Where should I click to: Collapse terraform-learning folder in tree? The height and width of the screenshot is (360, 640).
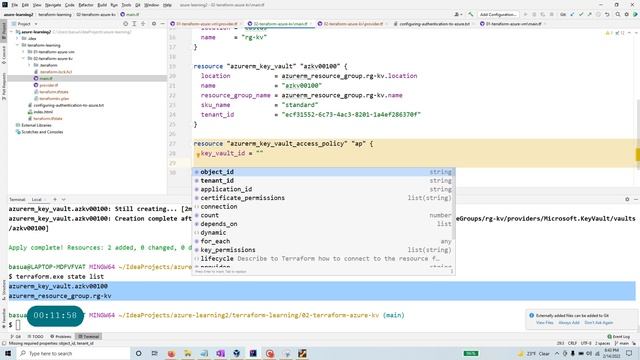click(x=18, y=45)
